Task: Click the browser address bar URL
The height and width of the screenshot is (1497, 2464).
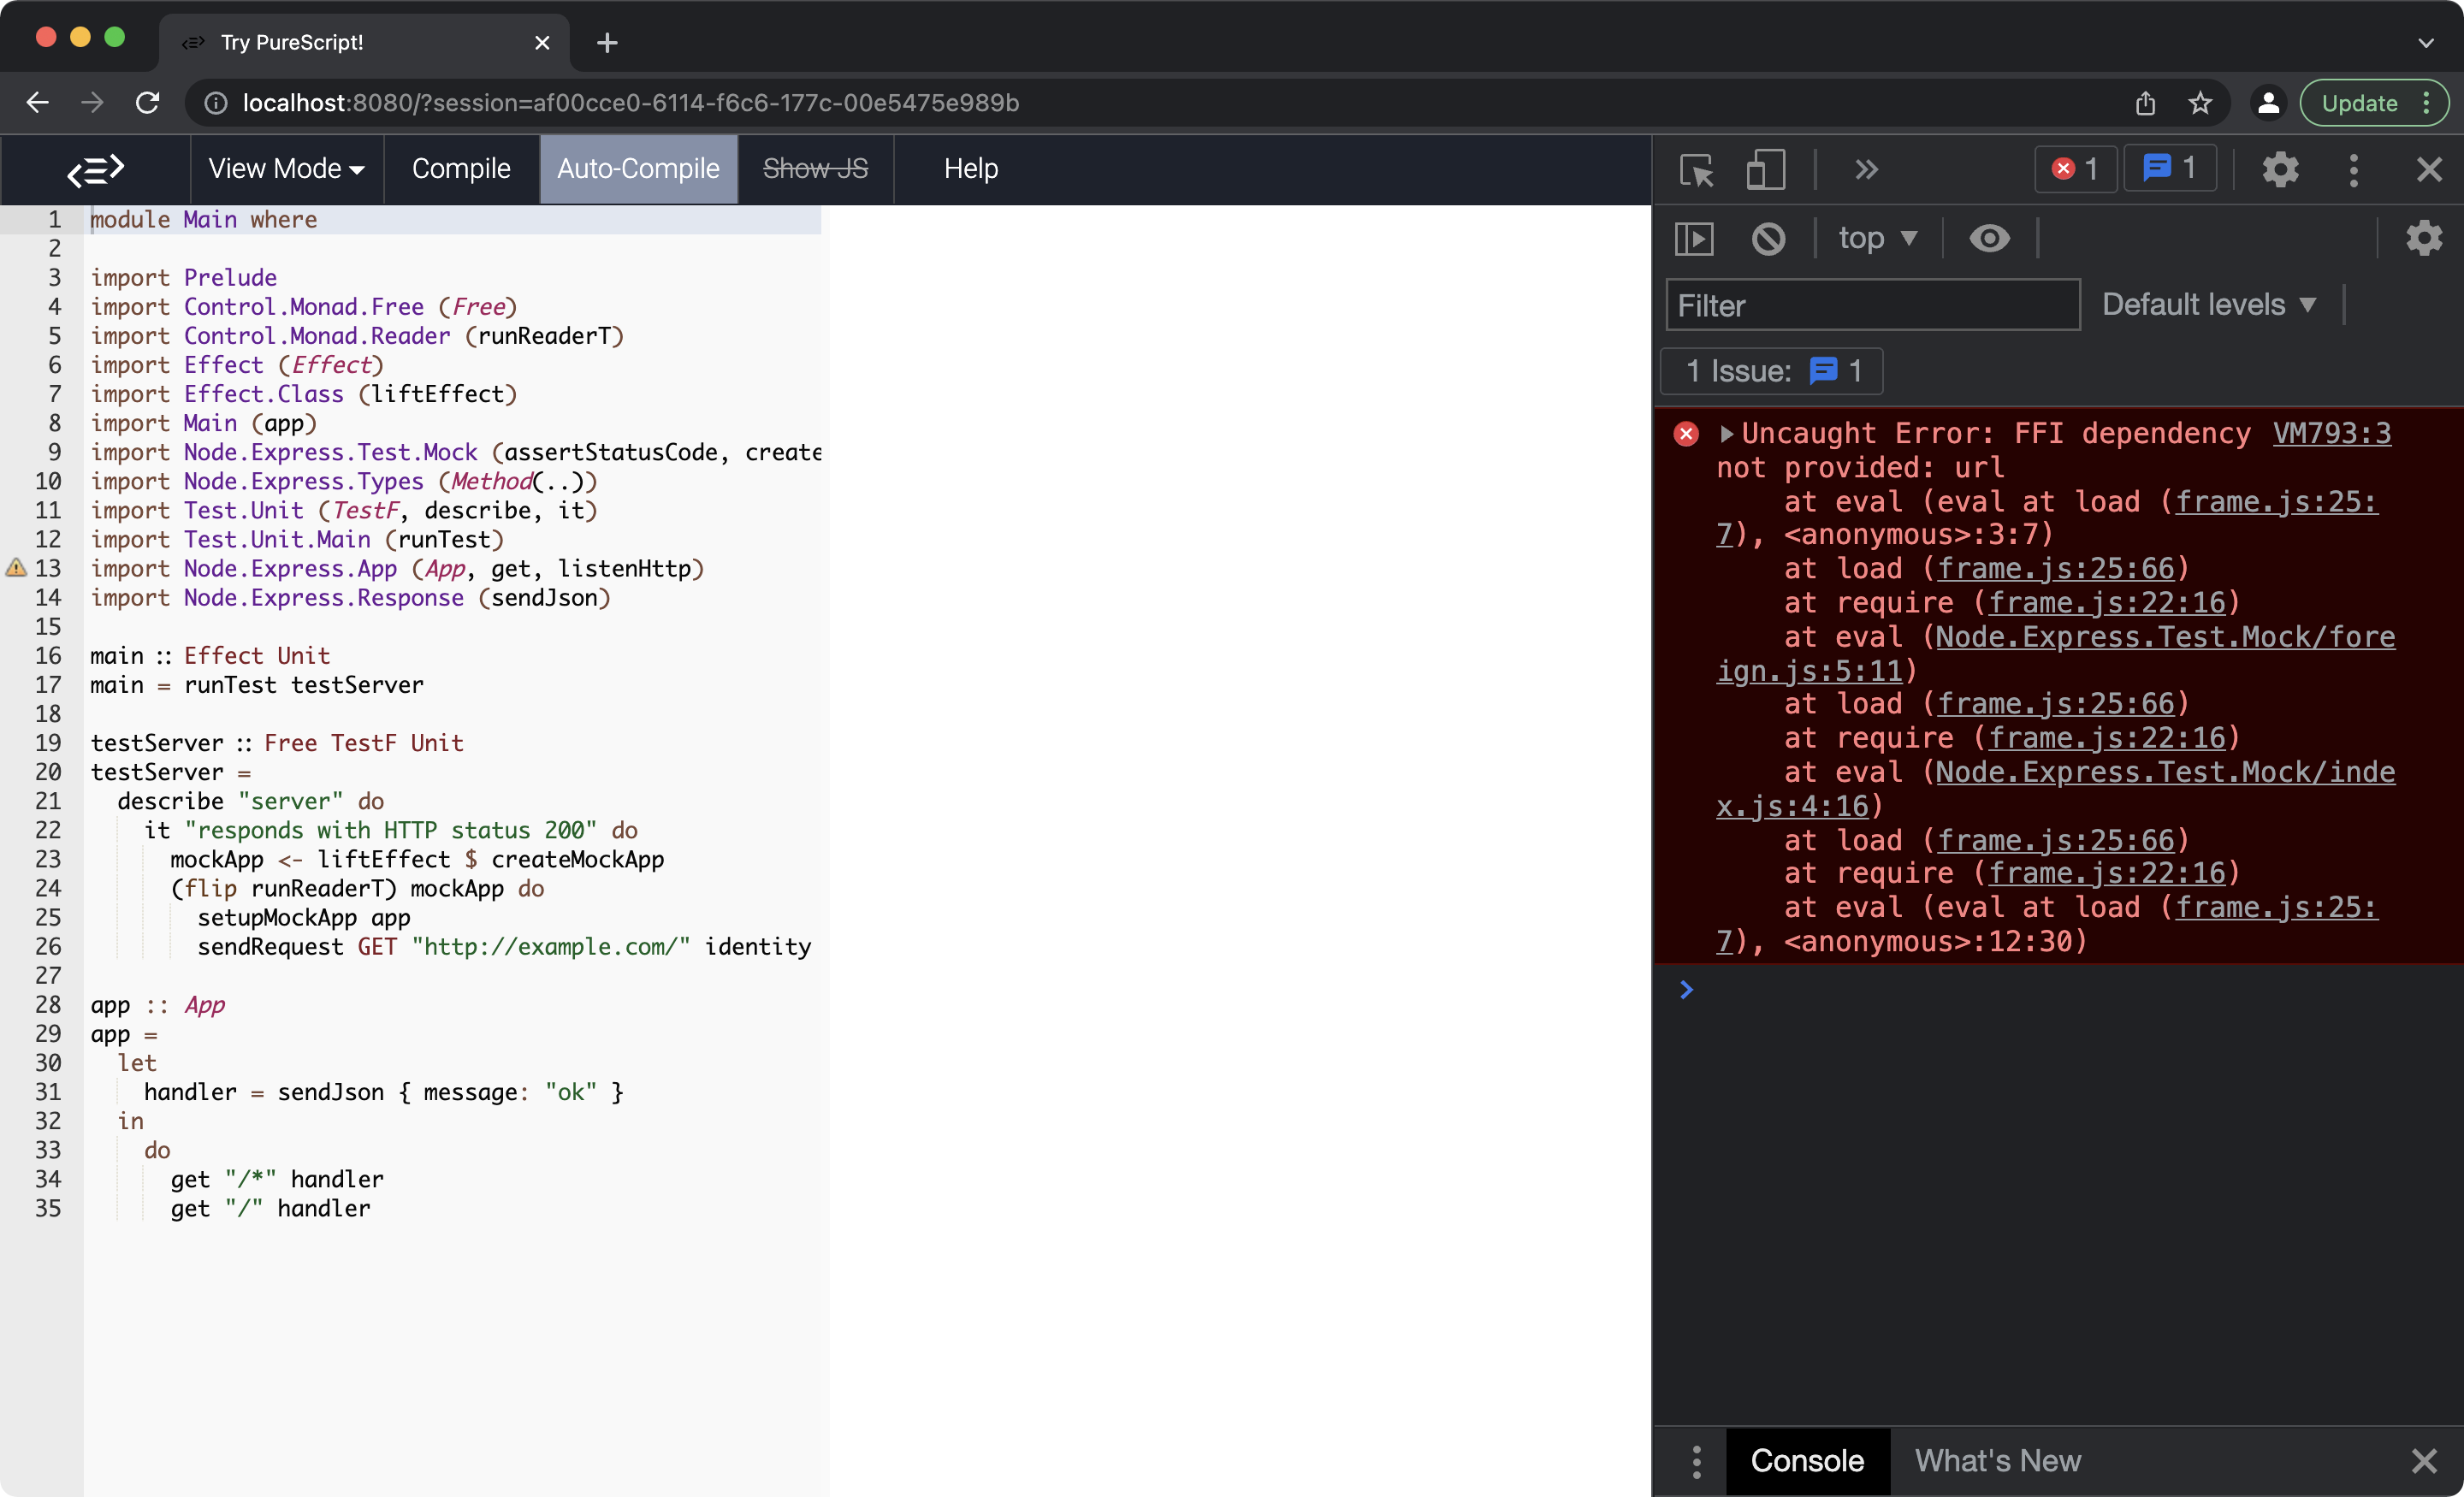Action: [x=630, y=103]
